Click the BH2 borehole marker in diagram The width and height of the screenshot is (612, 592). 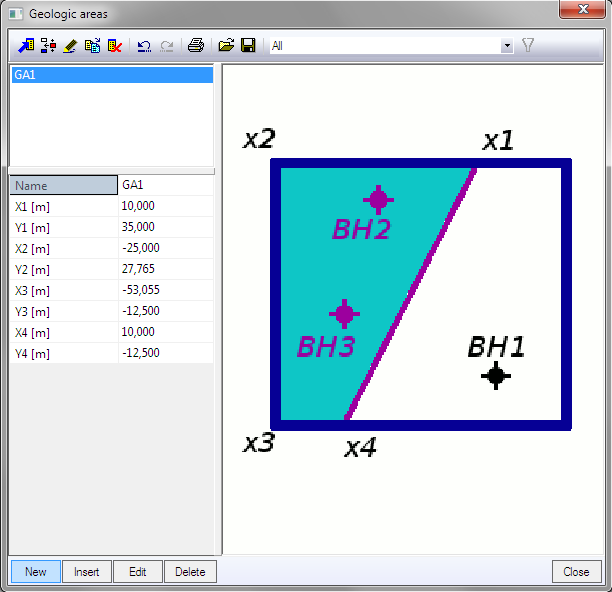(378, 200)
